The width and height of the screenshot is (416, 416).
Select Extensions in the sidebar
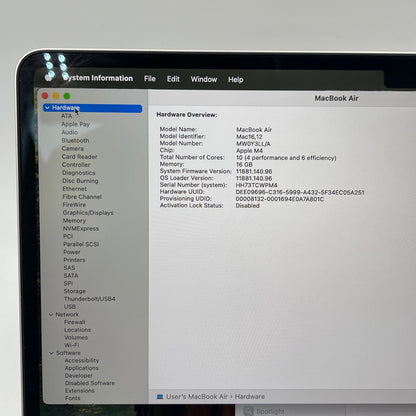[x=80, y=391]
